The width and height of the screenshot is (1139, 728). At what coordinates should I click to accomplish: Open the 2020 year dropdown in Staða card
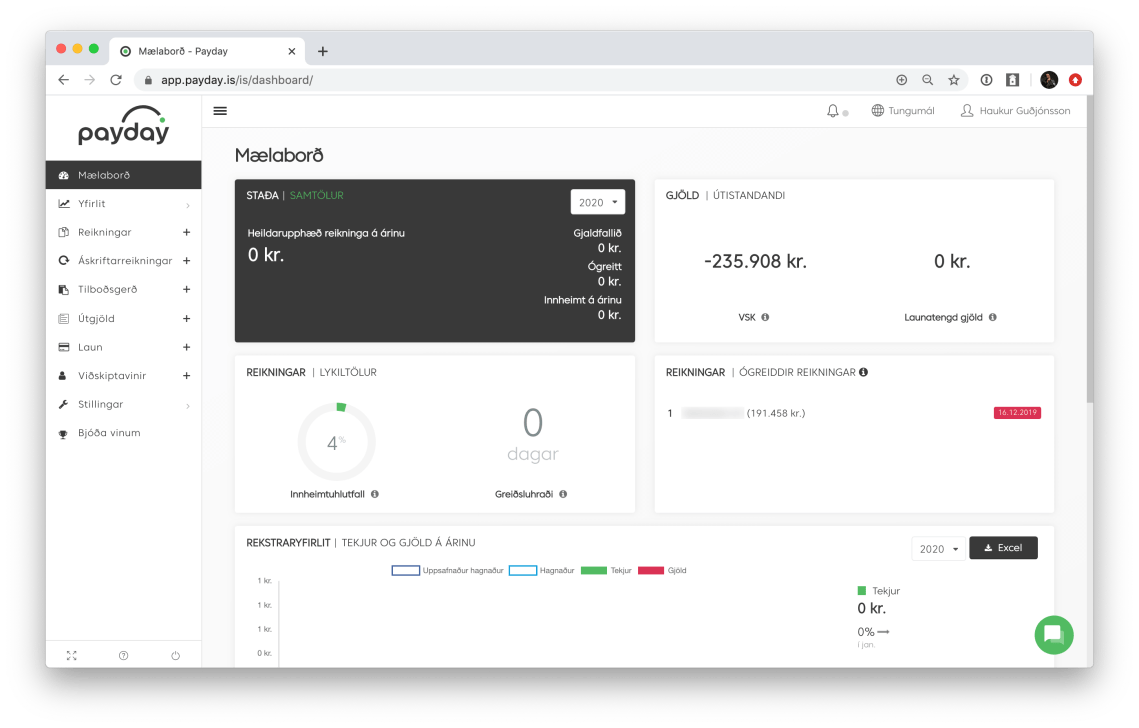click(597, 202)
